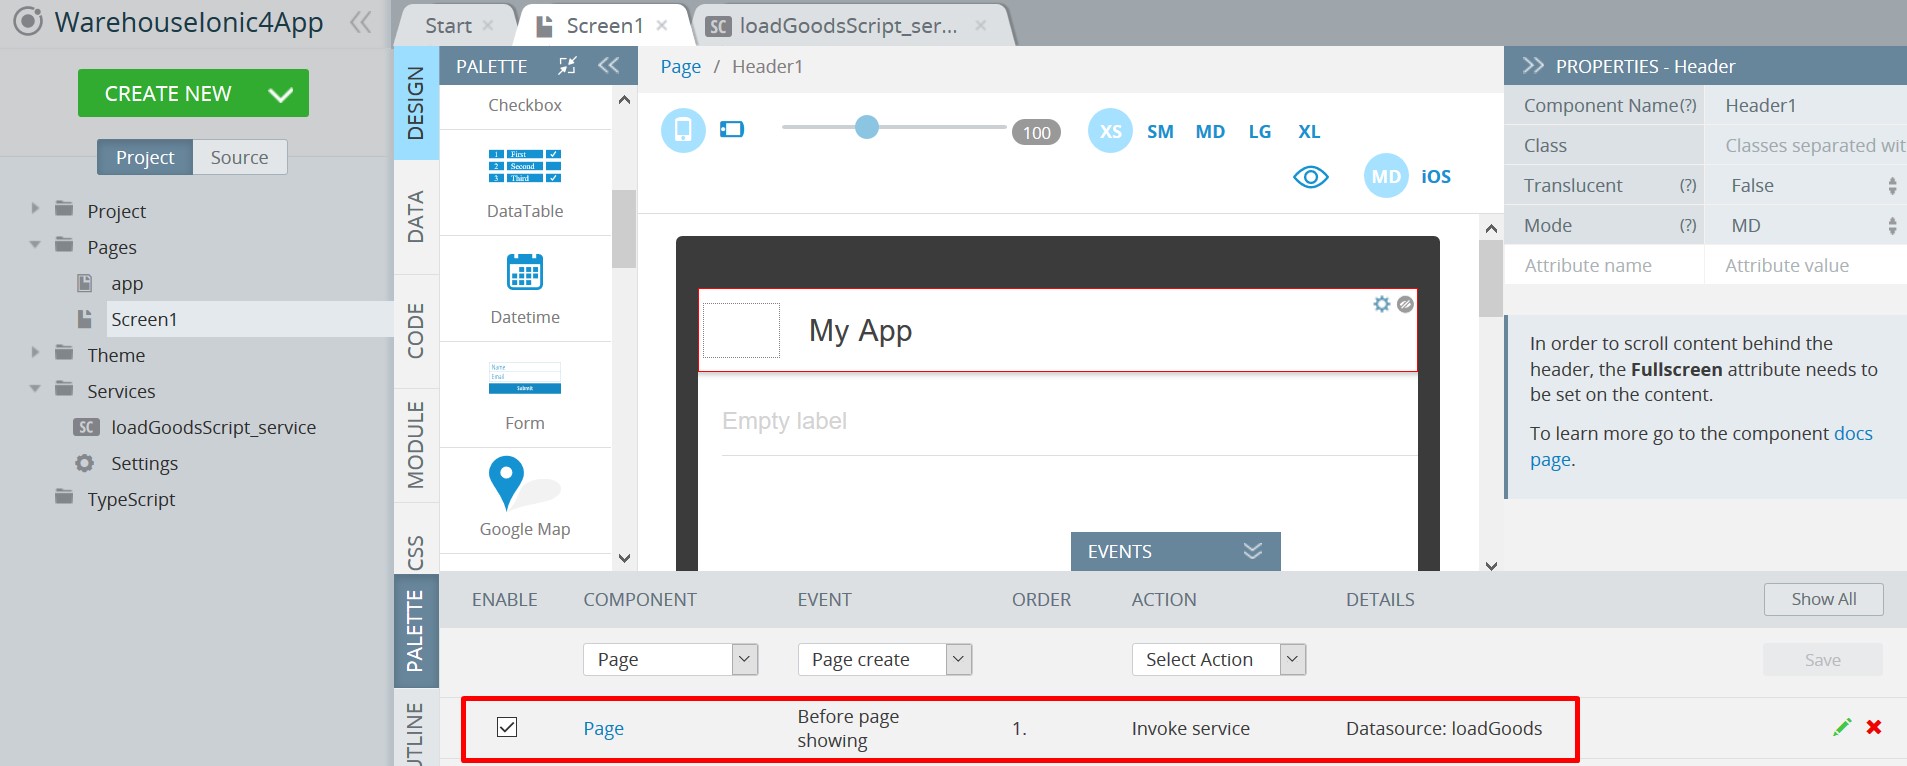This screenshot has height=766, width=1907.
Task: Click the Page link in event row
Action: 604,728
